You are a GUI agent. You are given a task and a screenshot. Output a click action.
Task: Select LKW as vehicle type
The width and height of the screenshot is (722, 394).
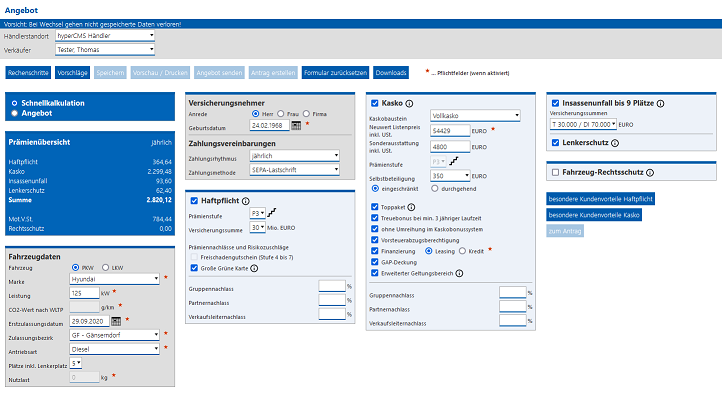(105, 267)
